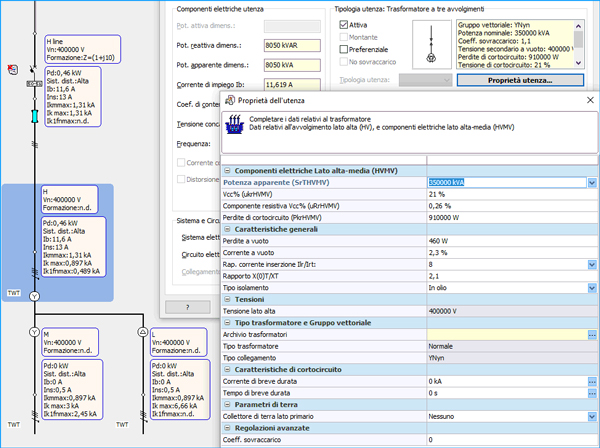Collapse Caratteristiche di cortocircuito section
The height and width of the screenshot is (448, 600).
tap(227, 370)
